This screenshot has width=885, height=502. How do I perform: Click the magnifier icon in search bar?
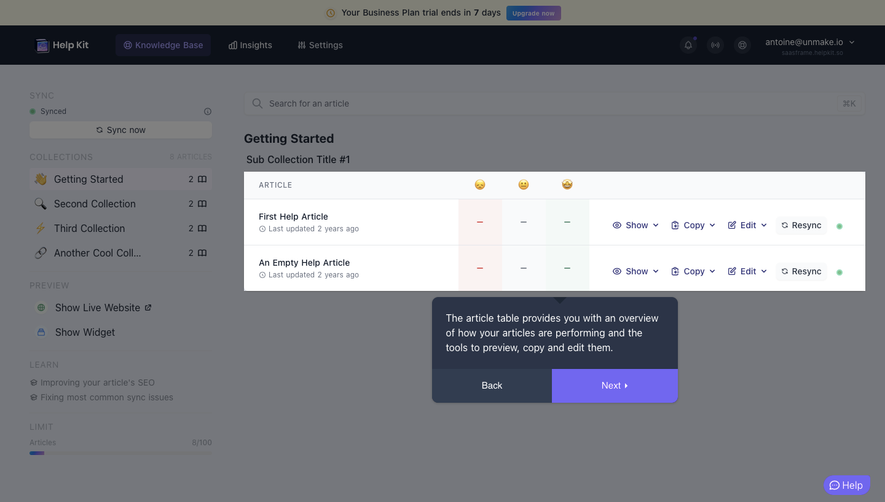[x=257, y=103]
